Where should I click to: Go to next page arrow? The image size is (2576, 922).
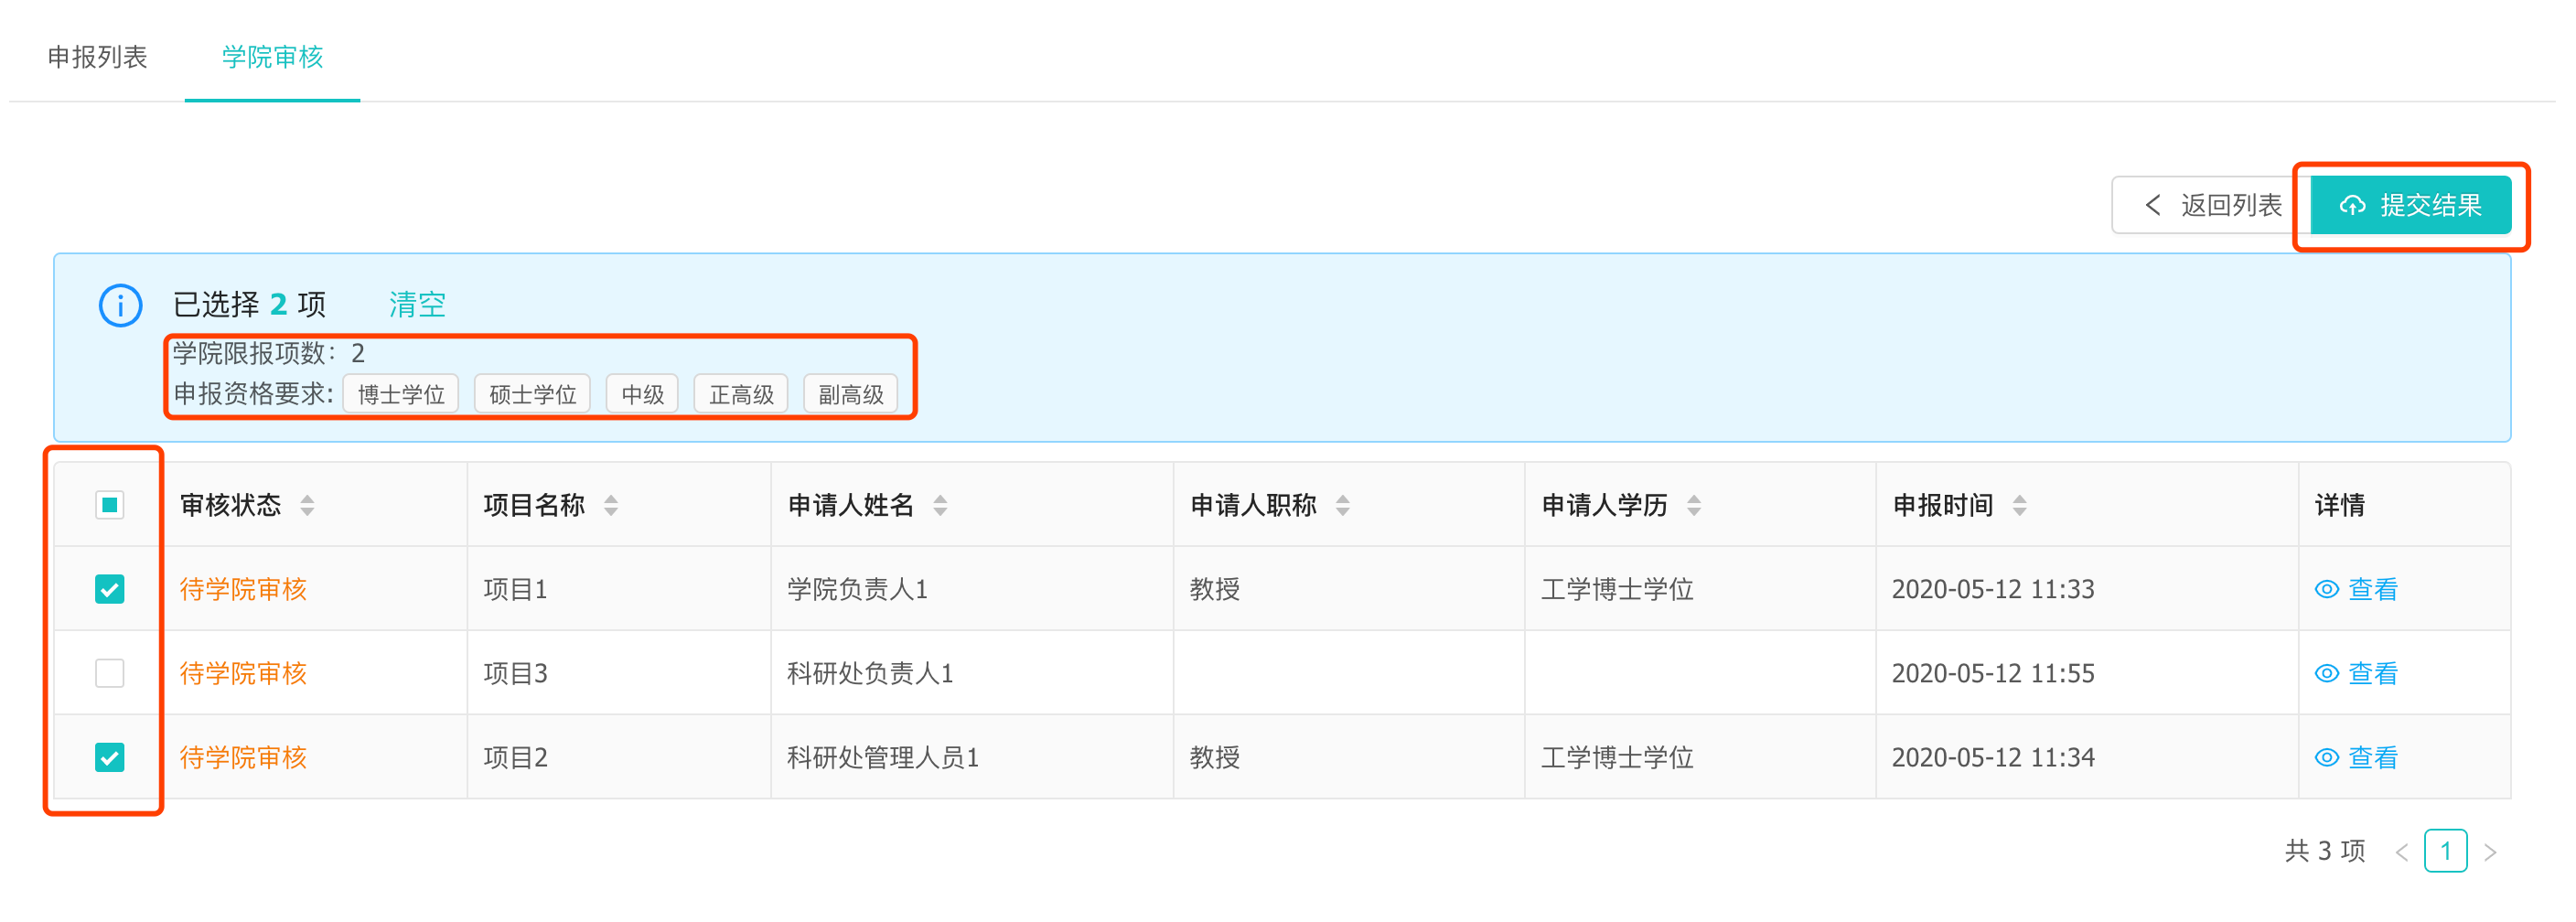click(2490, 852)
